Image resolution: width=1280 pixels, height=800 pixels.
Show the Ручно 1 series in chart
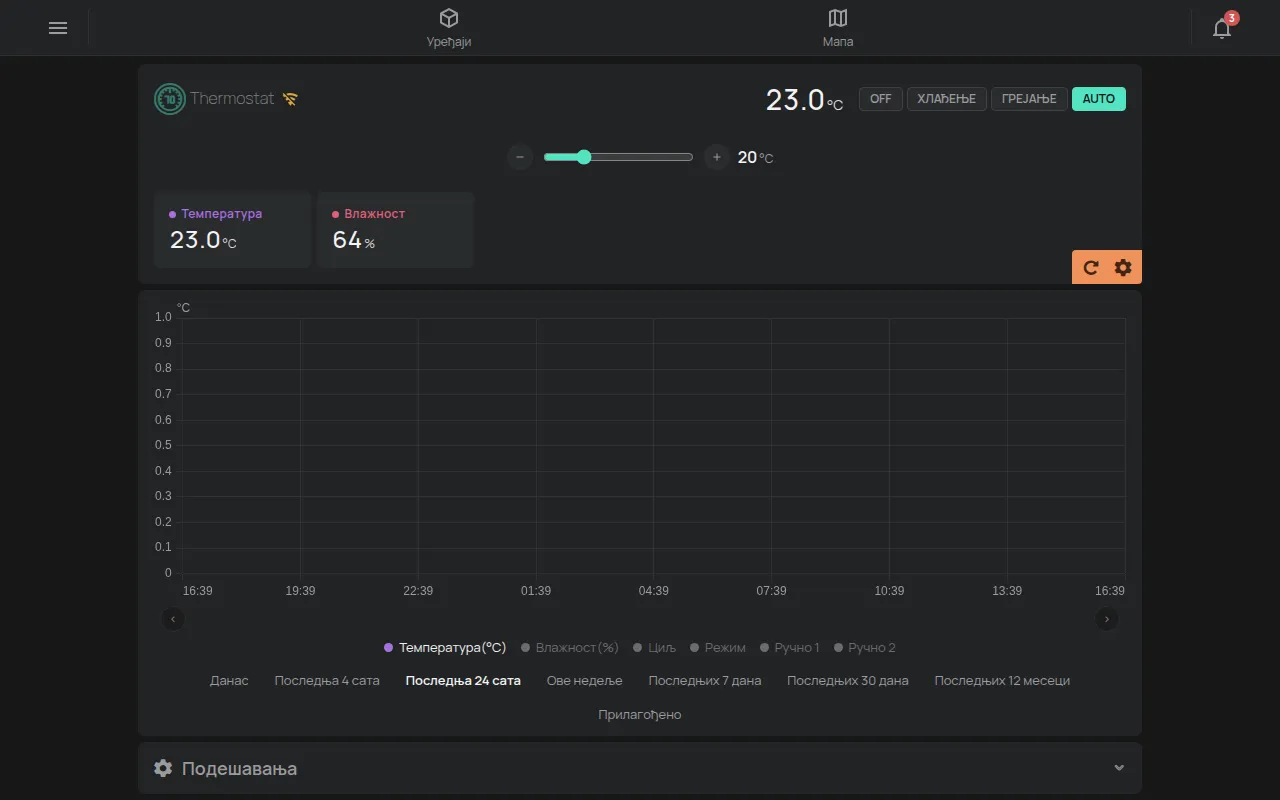tap(790, 648)
